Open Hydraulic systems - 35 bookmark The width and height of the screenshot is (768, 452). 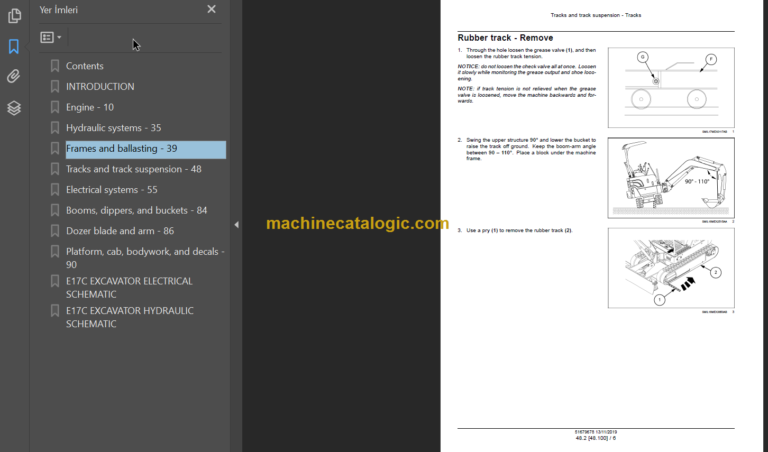click(114, 128)
